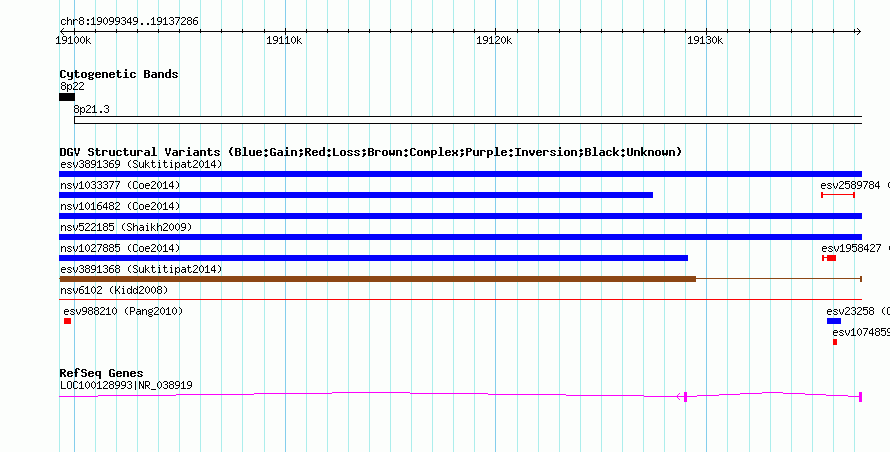The image size is (890, 452).
Task: Click the tiny red esv1074859 marker
Action: 835,342
